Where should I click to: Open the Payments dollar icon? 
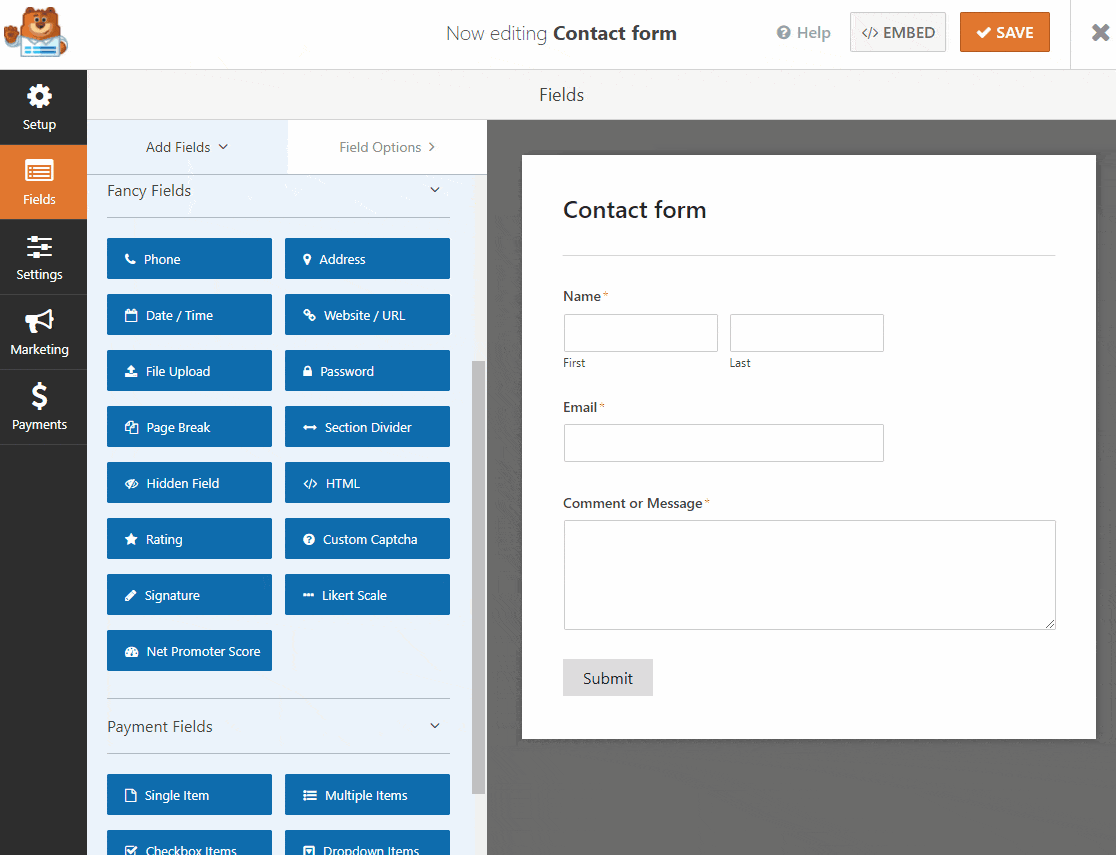[x=40, y=407]
